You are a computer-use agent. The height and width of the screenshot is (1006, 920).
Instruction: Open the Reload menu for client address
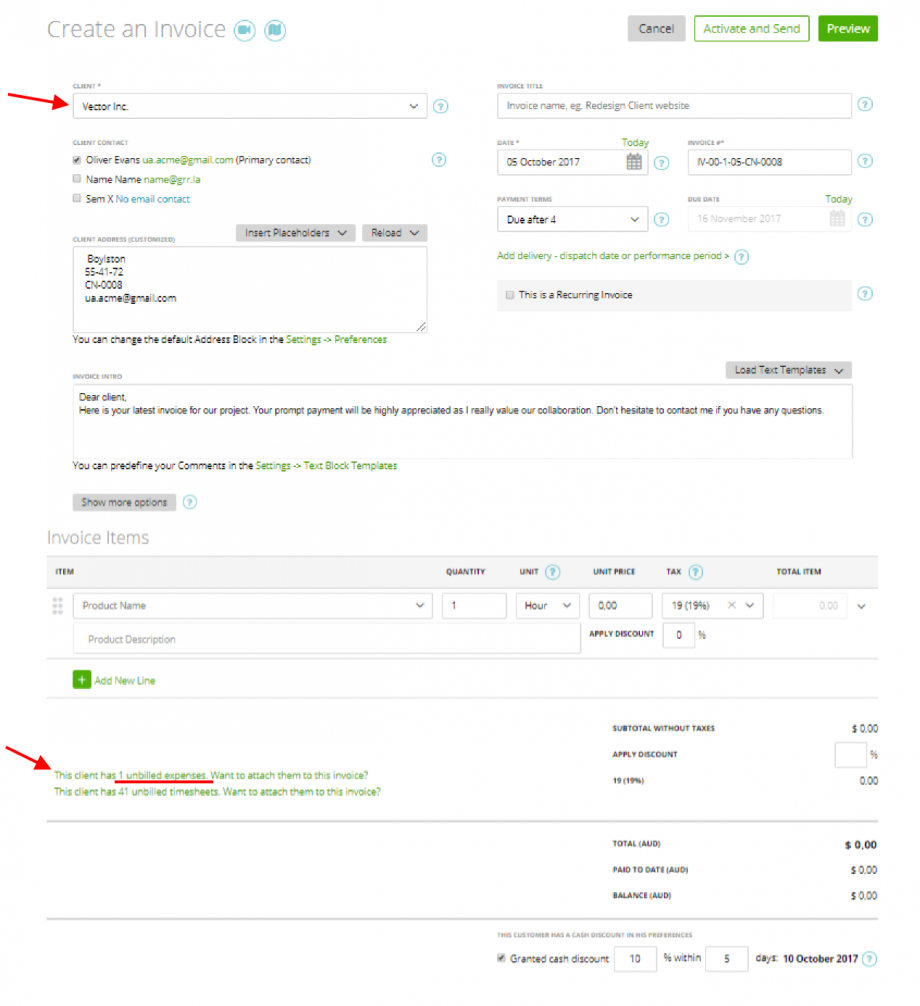(394, 232)
